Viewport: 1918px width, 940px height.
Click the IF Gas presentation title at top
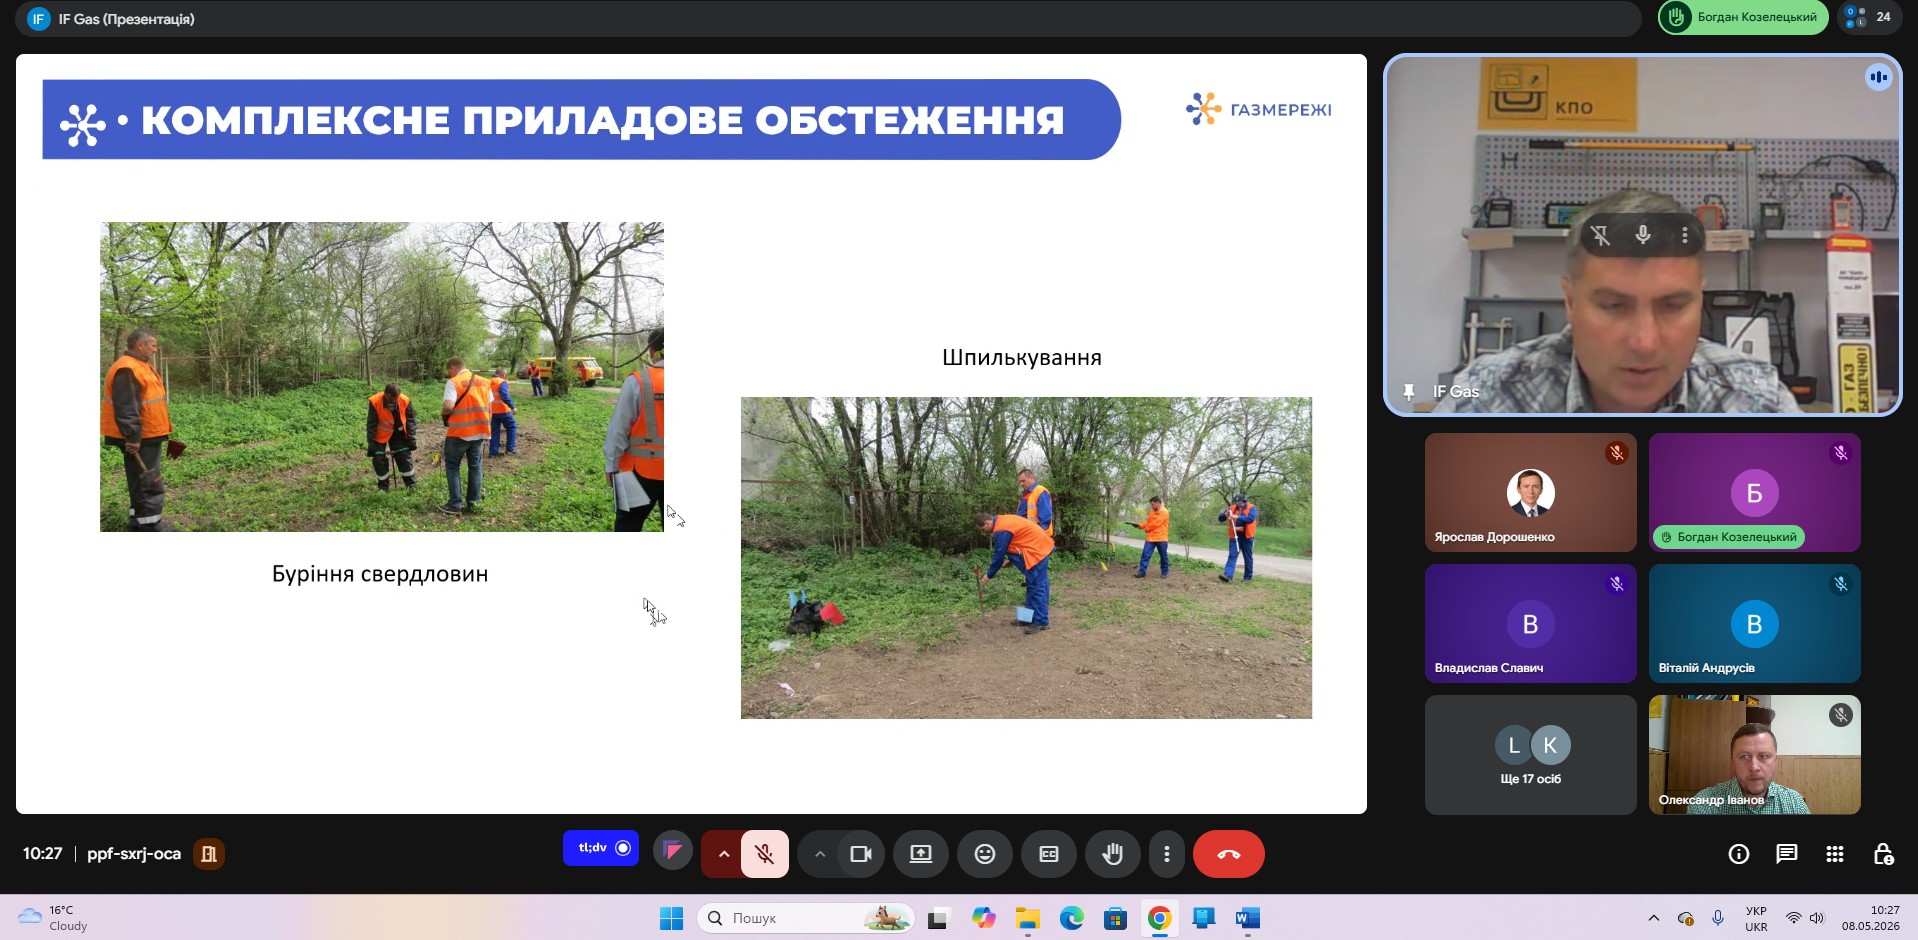tap(126, 19)
